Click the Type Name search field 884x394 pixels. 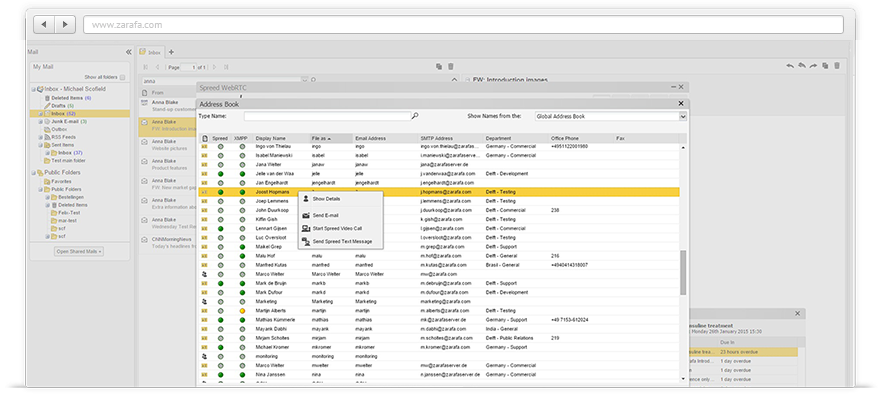click(x=327, y=116)
